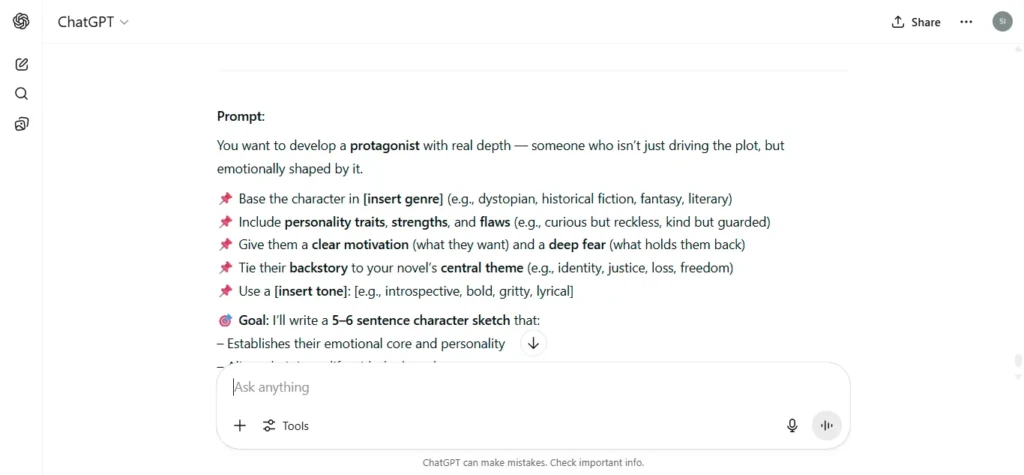Jump to bottom with down-arrow button
Viewport: 1024px width, 475px height.
533,344
